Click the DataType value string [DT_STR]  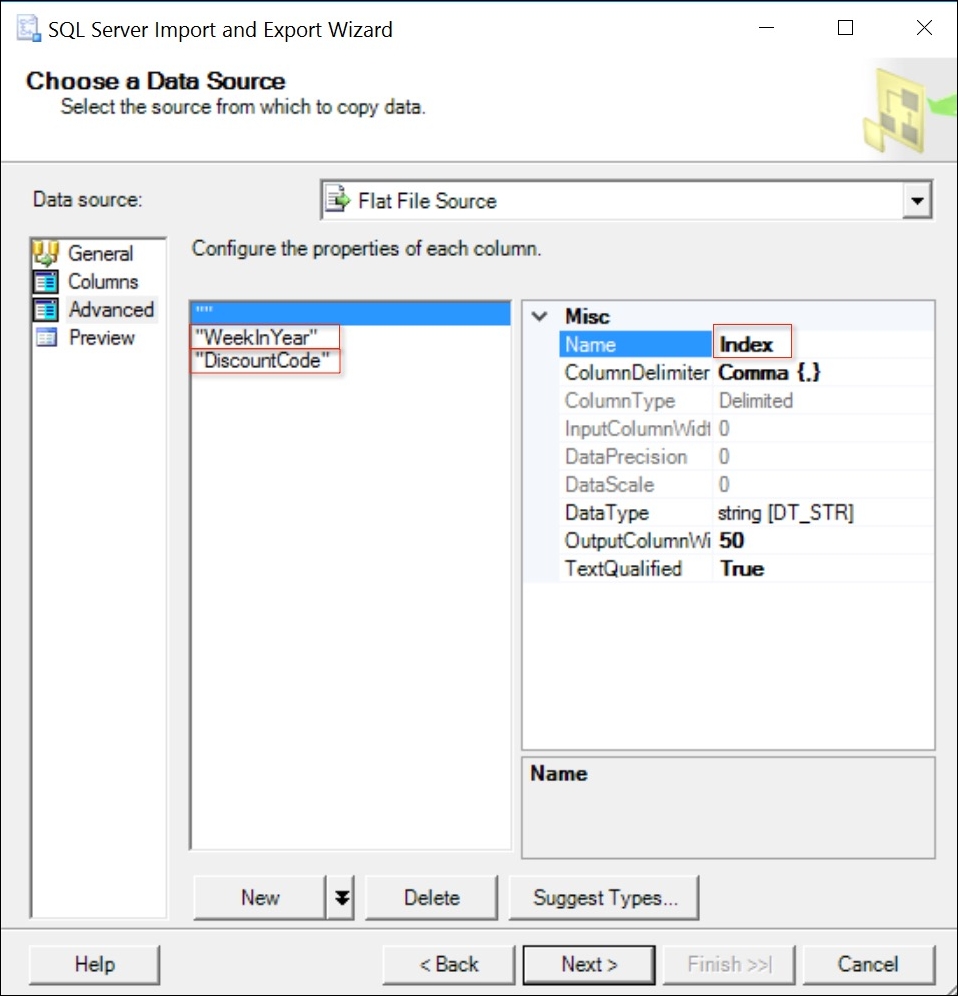click(786, 512)
